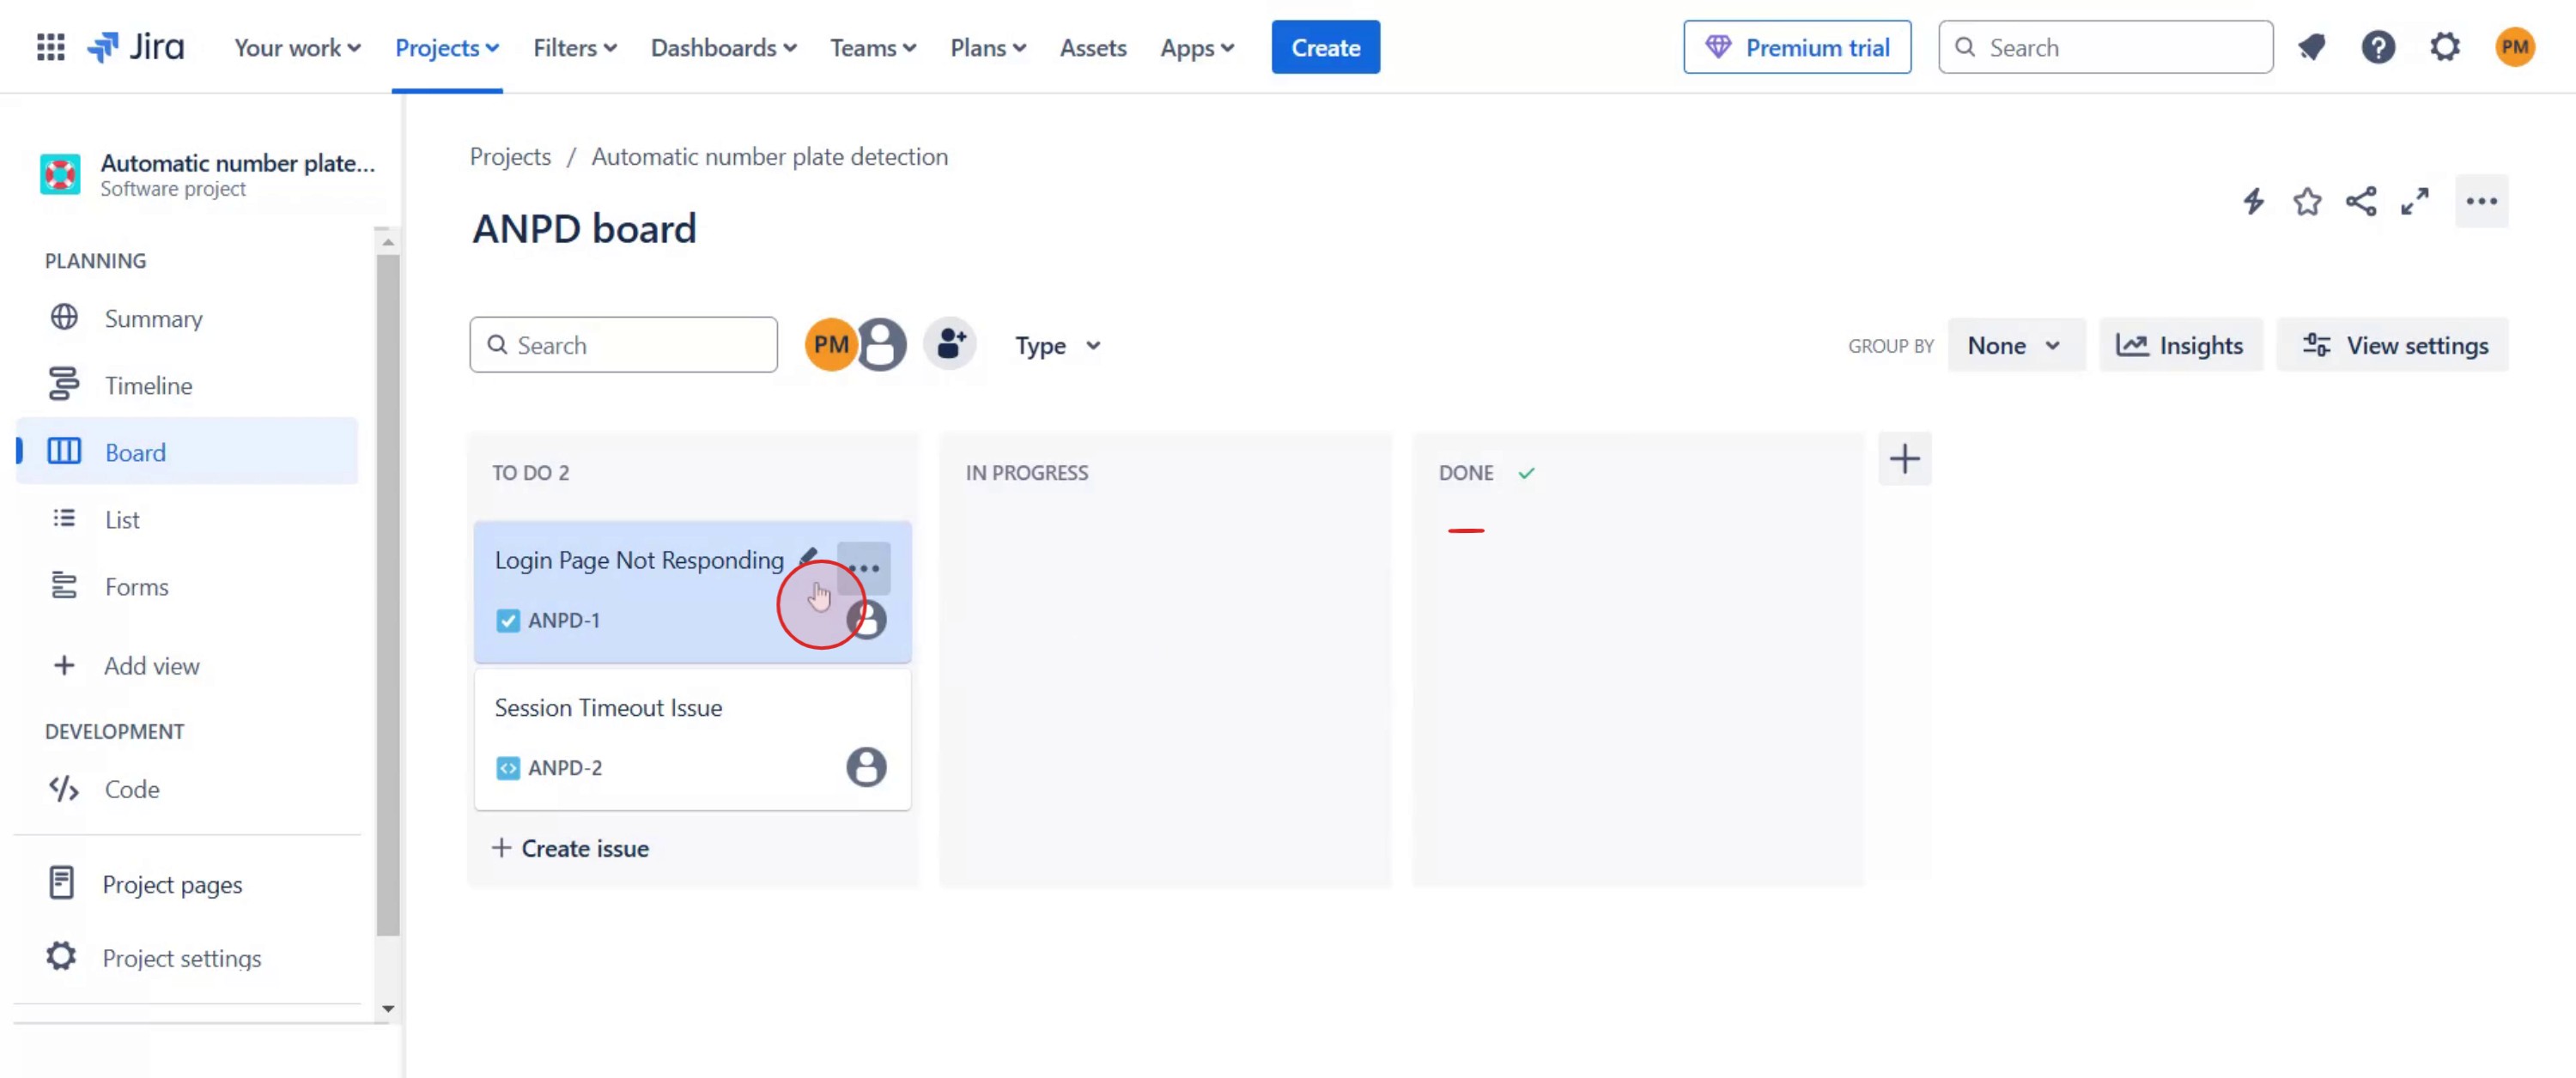Open Timeline in the sidebar
This screenshot has height=1078, width=2576.
pos(148,385)
